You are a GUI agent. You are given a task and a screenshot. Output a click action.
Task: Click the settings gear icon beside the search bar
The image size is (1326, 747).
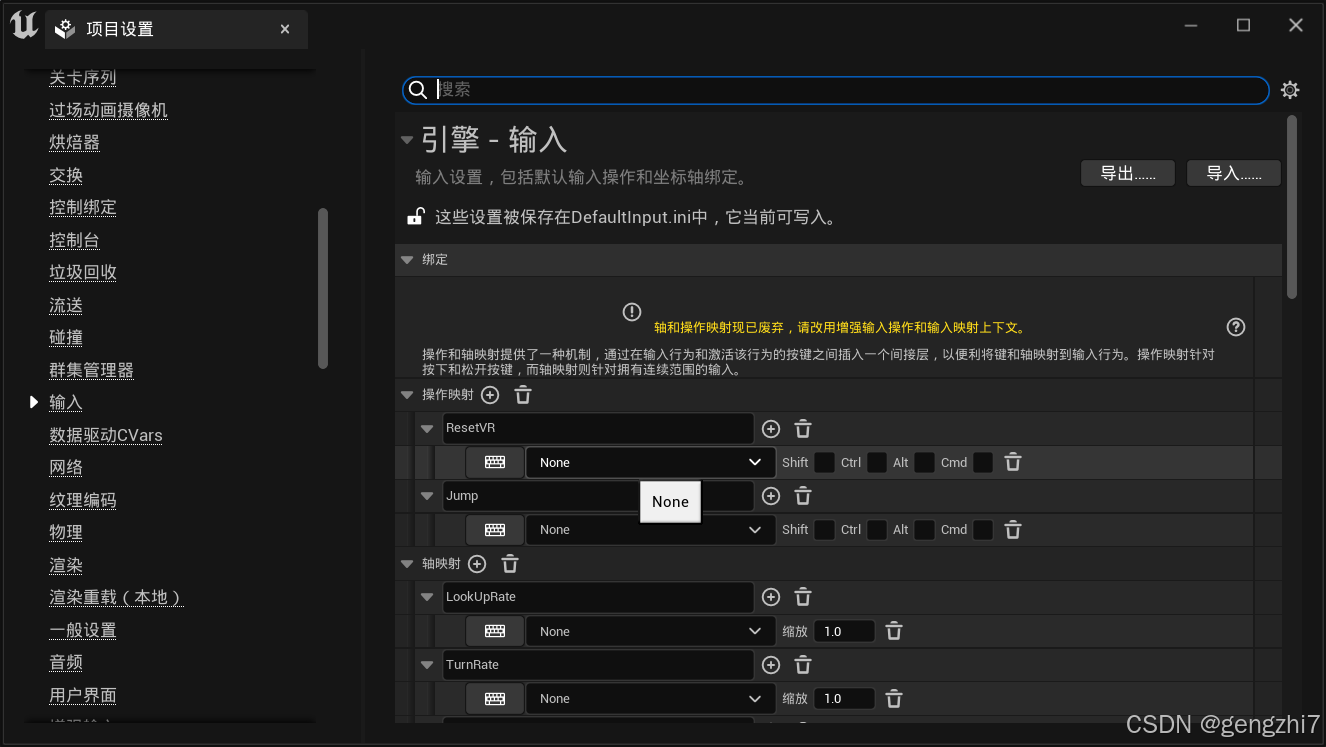tap(1289, 89)
